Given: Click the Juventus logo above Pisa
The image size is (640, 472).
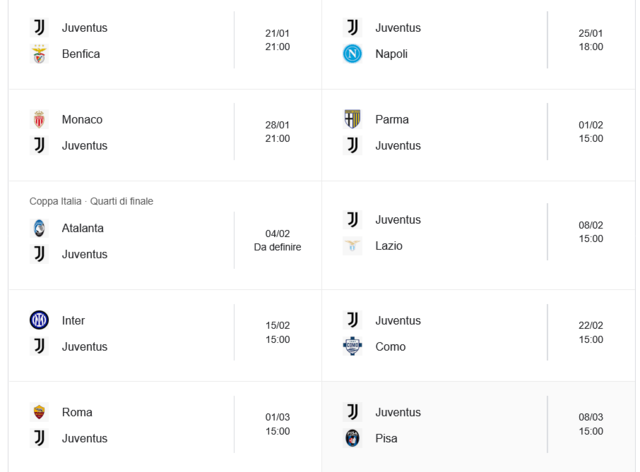Looking at the screenshot, I should point(352,412).
